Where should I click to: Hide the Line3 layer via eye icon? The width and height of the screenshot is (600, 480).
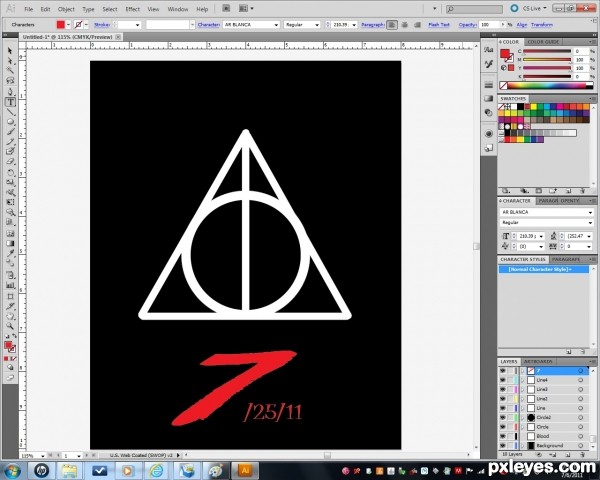click(x=502, y=389)
